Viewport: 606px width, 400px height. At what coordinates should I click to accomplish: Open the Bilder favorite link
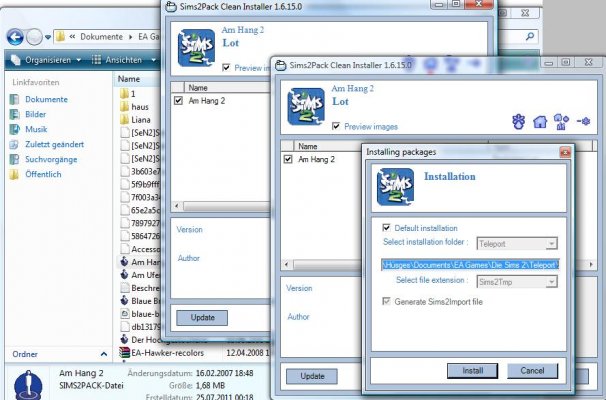click(36, 114)
